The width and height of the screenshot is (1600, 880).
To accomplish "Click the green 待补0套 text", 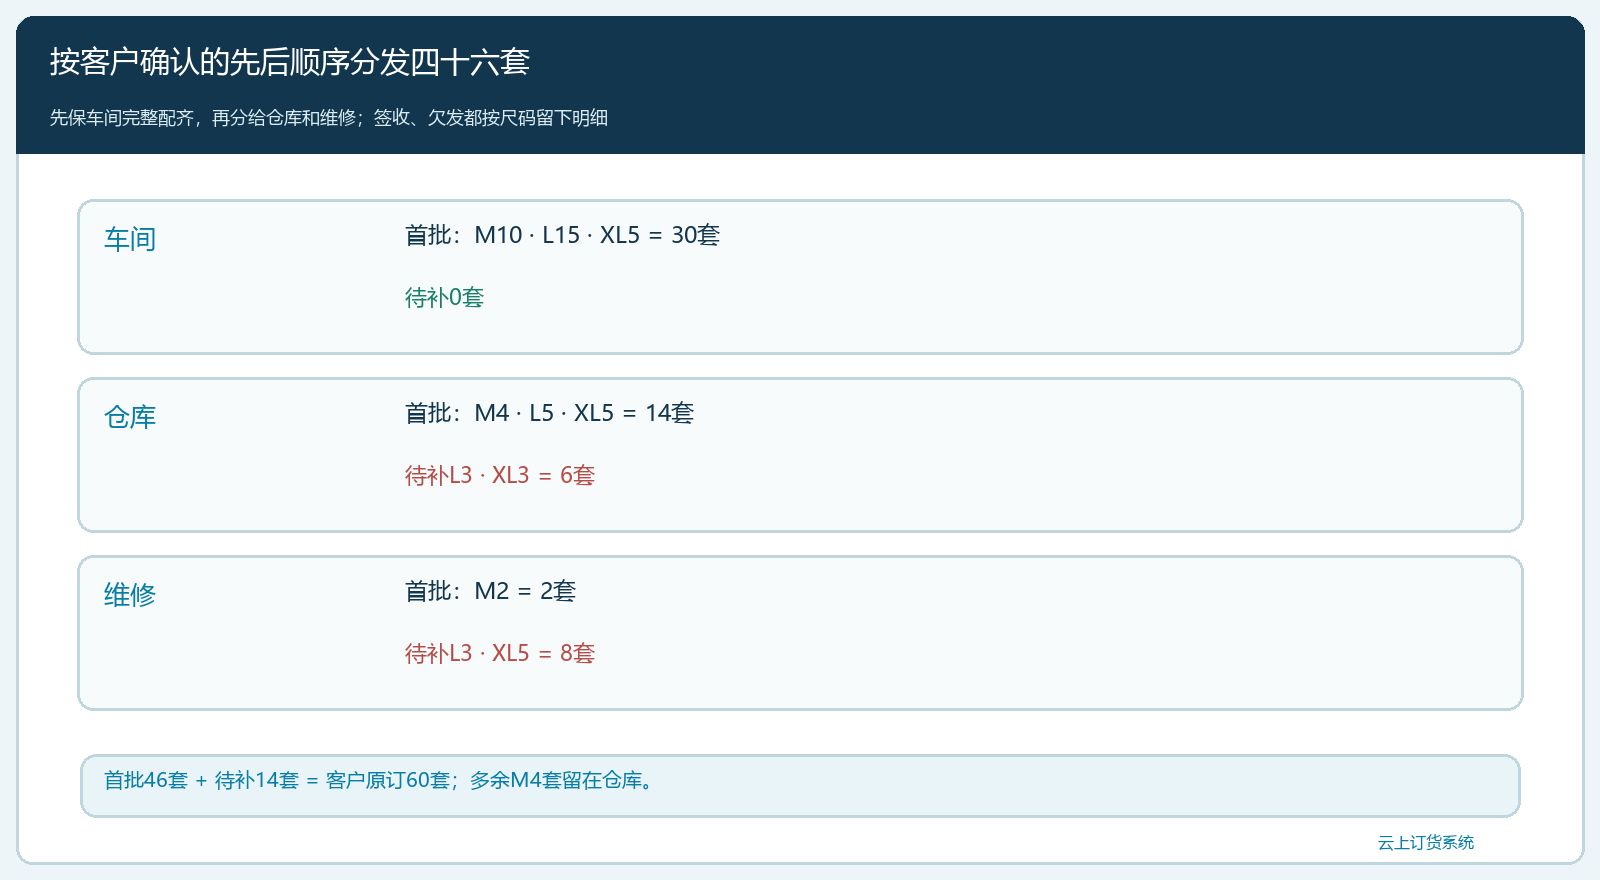I will [444, 297].
